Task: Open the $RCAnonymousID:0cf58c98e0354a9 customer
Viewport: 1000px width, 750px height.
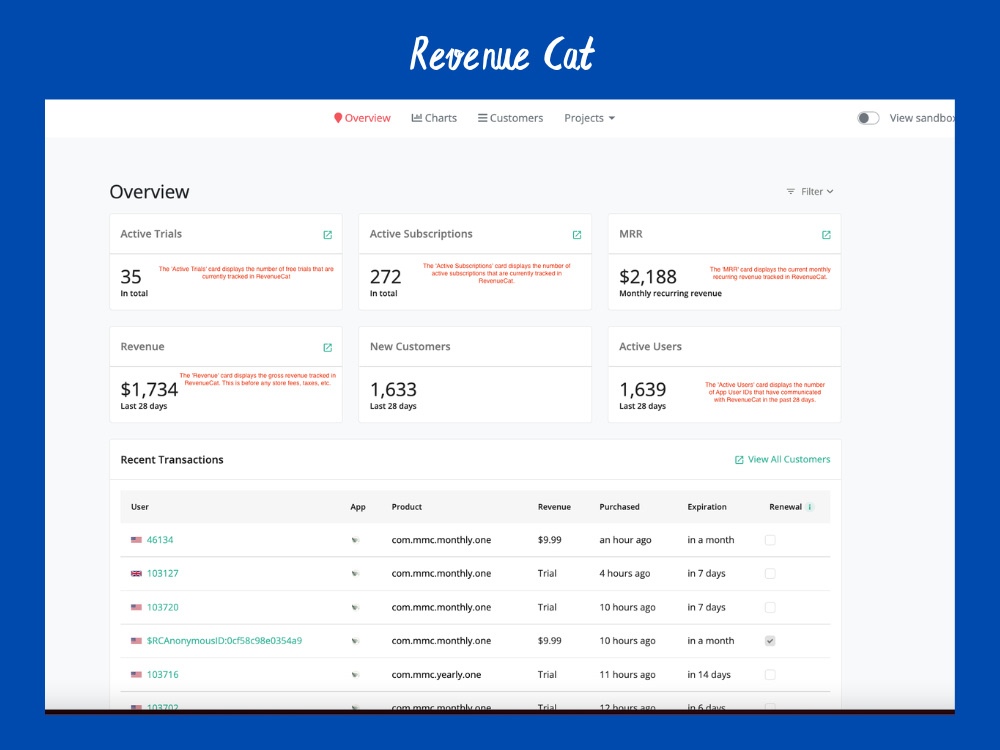Action: coord(224,640)
